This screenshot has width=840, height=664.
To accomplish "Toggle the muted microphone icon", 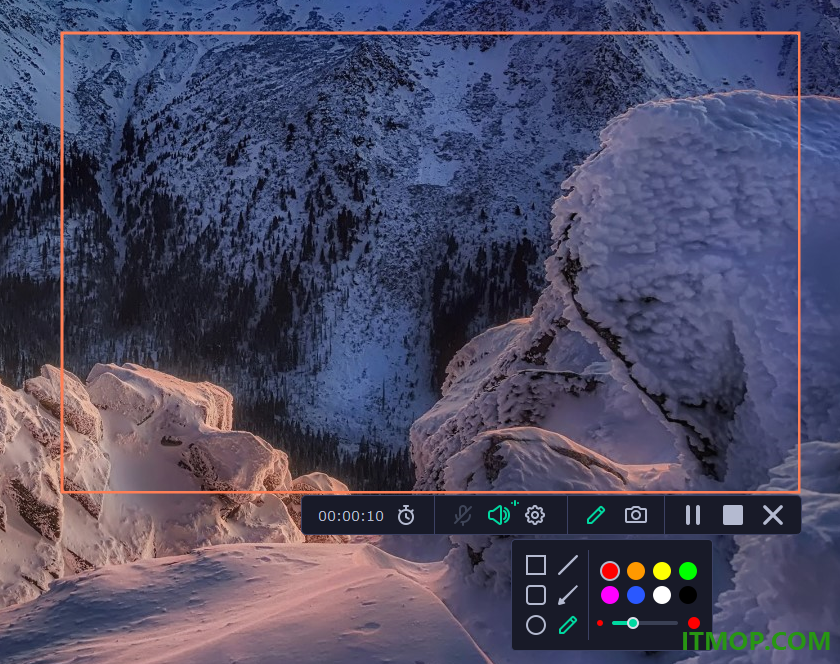I will click(x=462, y=516).
